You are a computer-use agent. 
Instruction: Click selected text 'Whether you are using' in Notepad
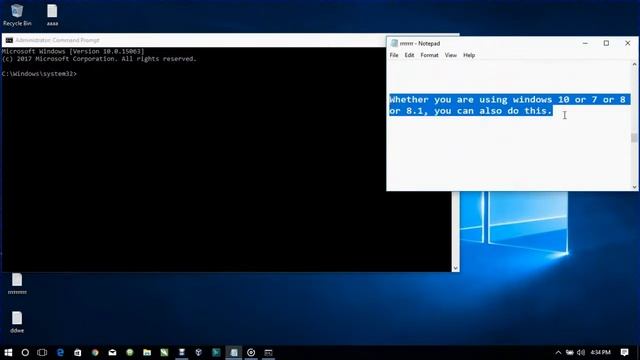click(x=449, y=100)
